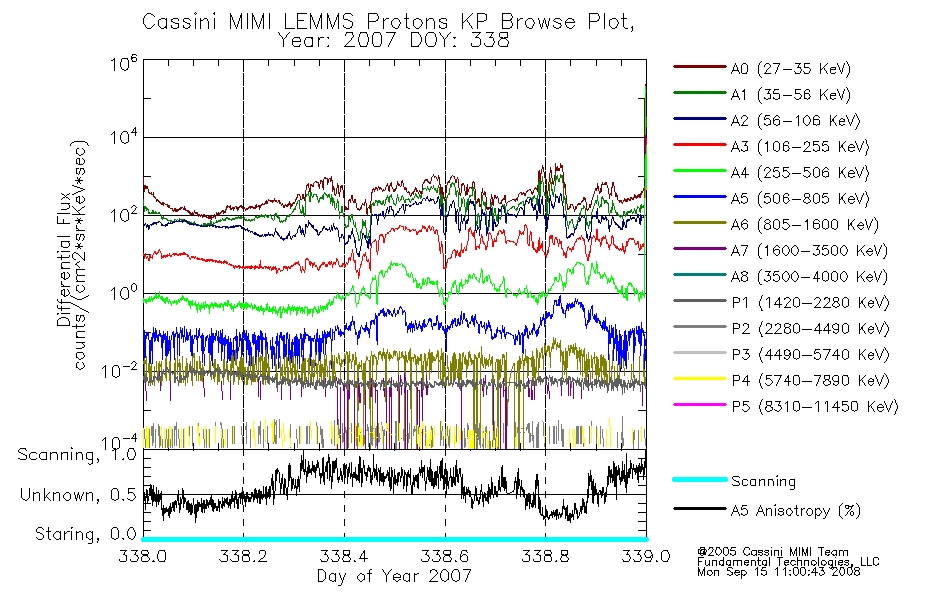Click the magenta P5 legend line
This screenshot has height=600, width=950.
click(700, 405)
